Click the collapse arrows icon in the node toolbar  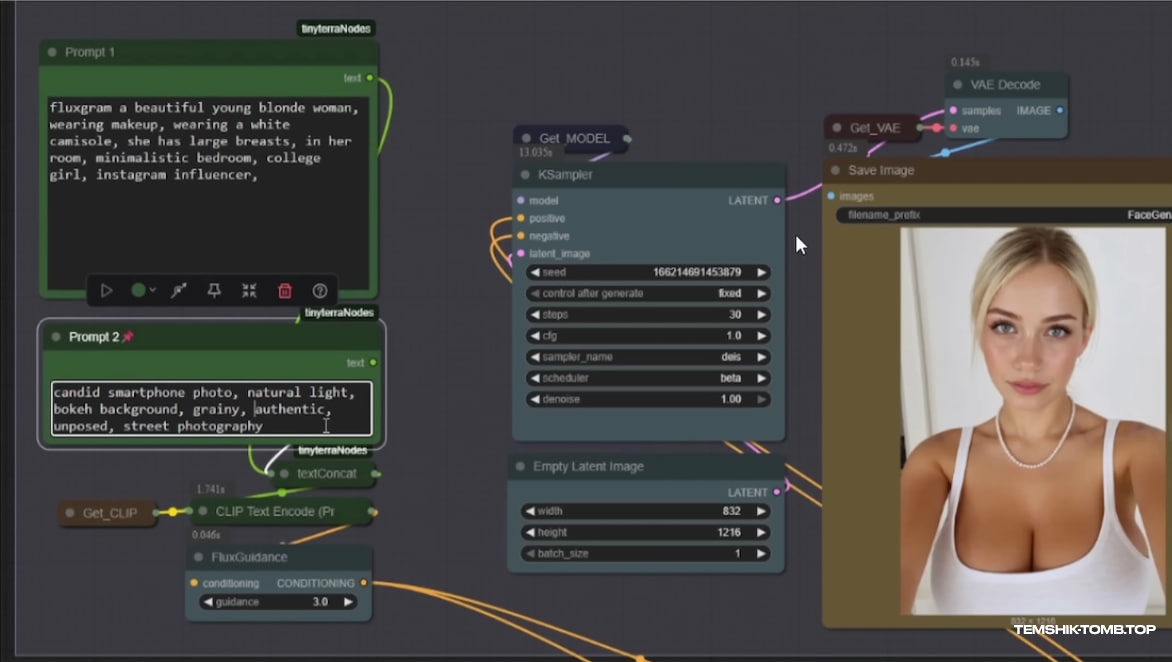pos(249,291)
